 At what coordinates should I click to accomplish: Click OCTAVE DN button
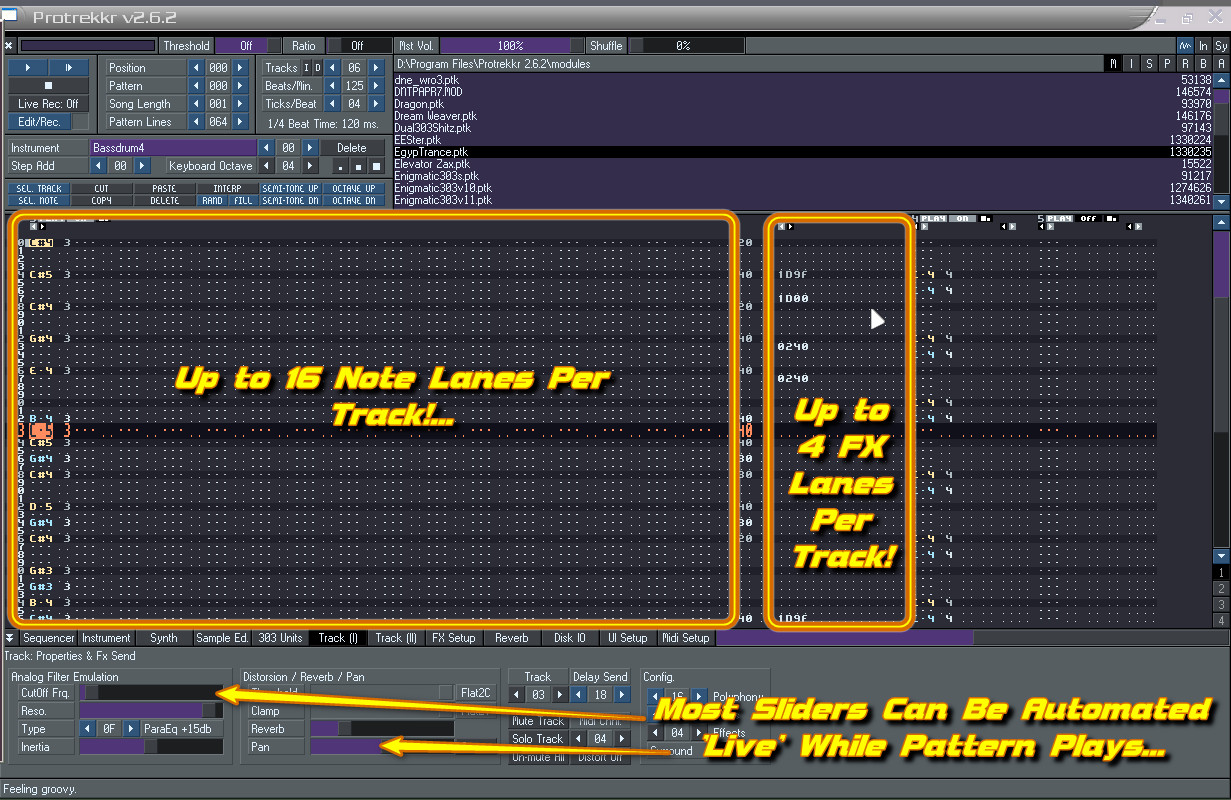point(353,200)
